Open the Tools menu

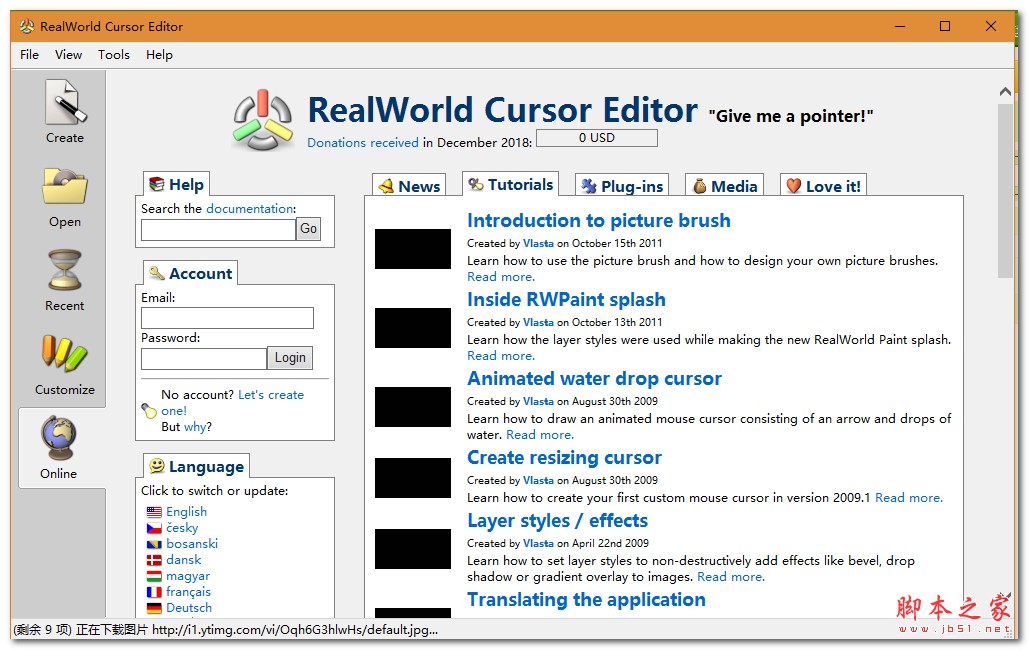coord(114,55)
